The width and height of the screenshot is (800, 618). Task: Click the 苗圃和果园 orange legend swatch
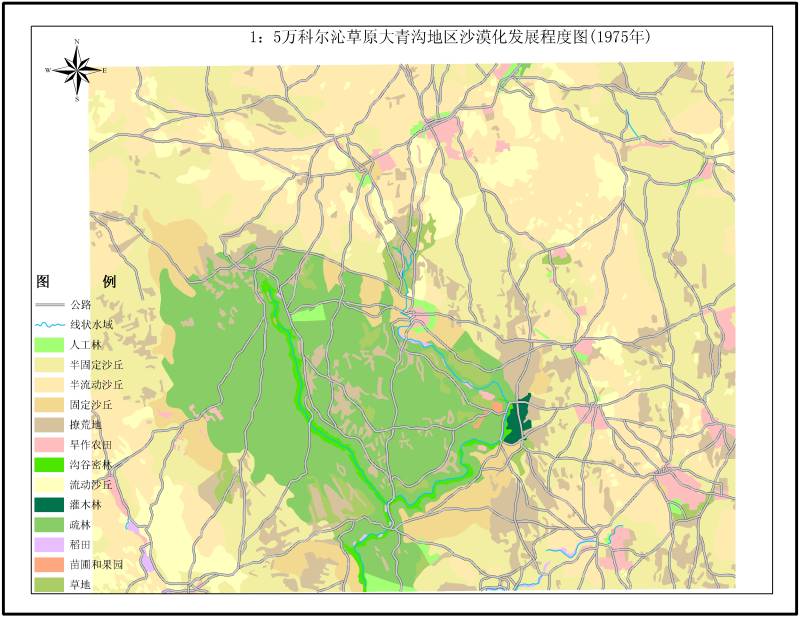[50, 565]
